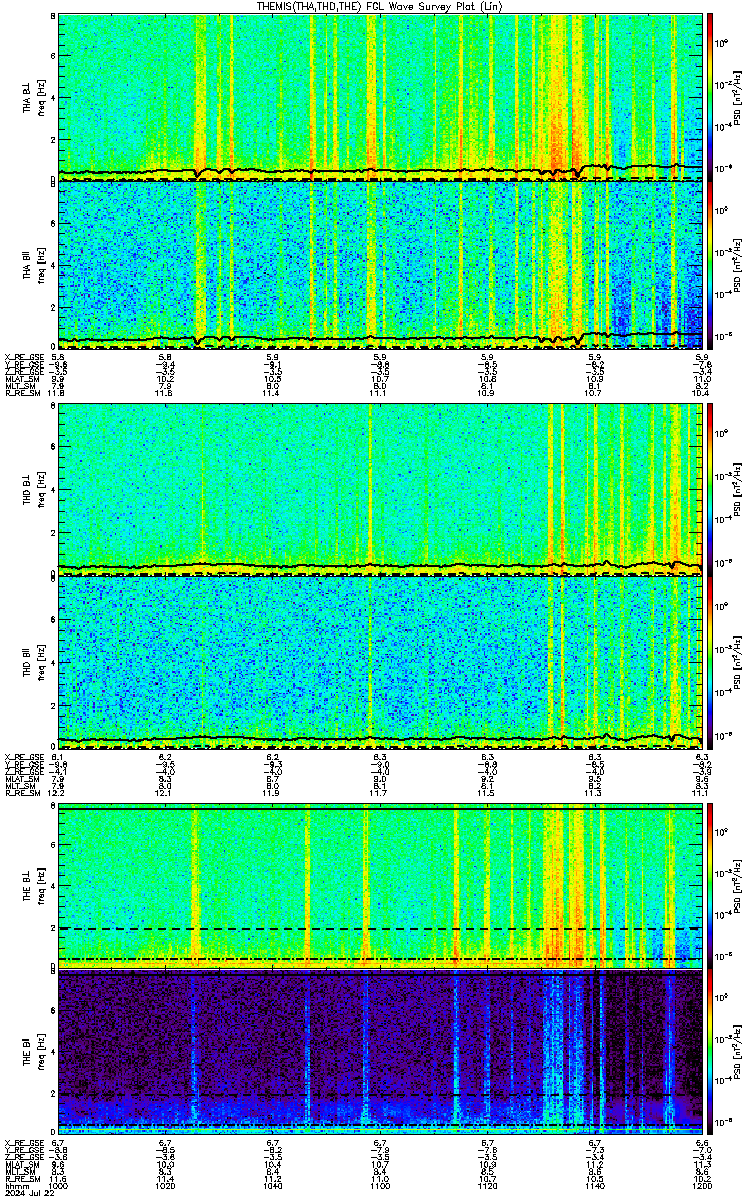Click the THD B-perpendicular spectrogram panel
The height and width of the screenshot is (1200, 750).
pyautogui.click(x=380, y=490)
